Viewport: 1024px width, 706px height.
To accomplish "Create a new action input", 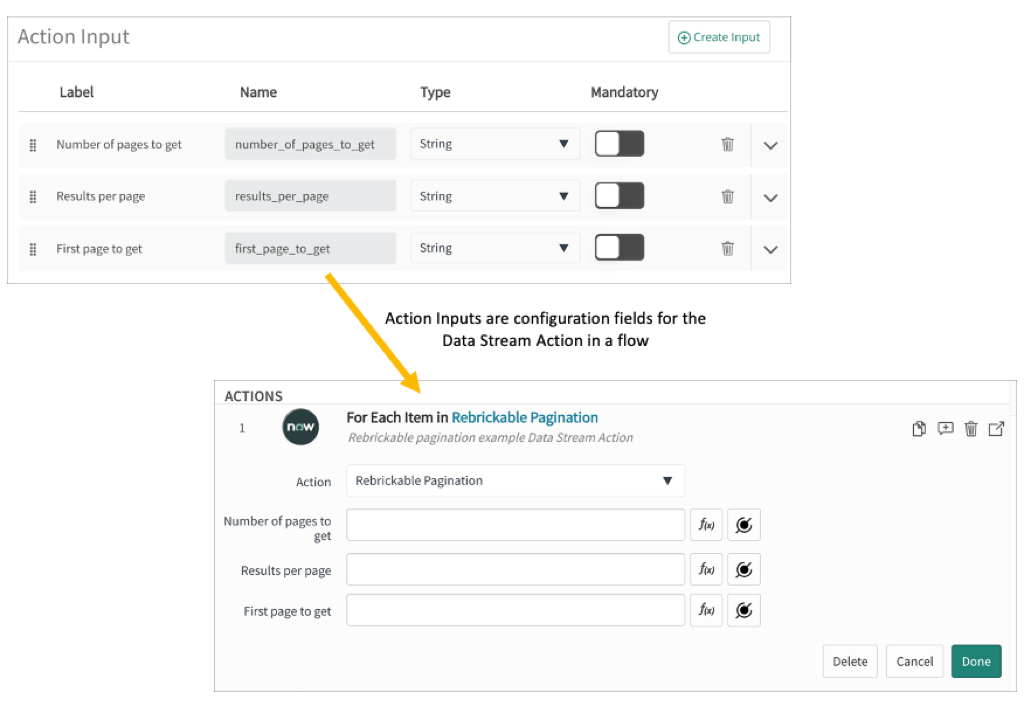I will tap(719, 37).
